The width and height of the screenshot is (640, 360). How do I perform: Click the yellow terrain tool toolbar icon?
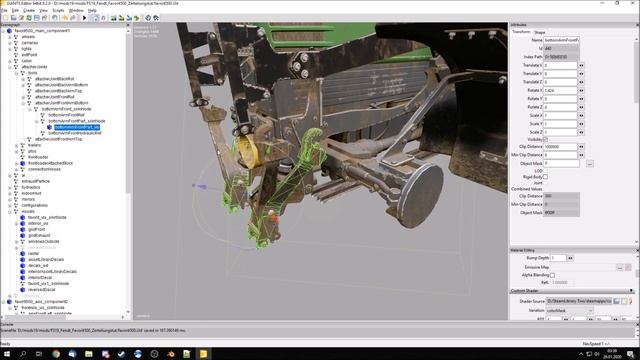point(121,18)
